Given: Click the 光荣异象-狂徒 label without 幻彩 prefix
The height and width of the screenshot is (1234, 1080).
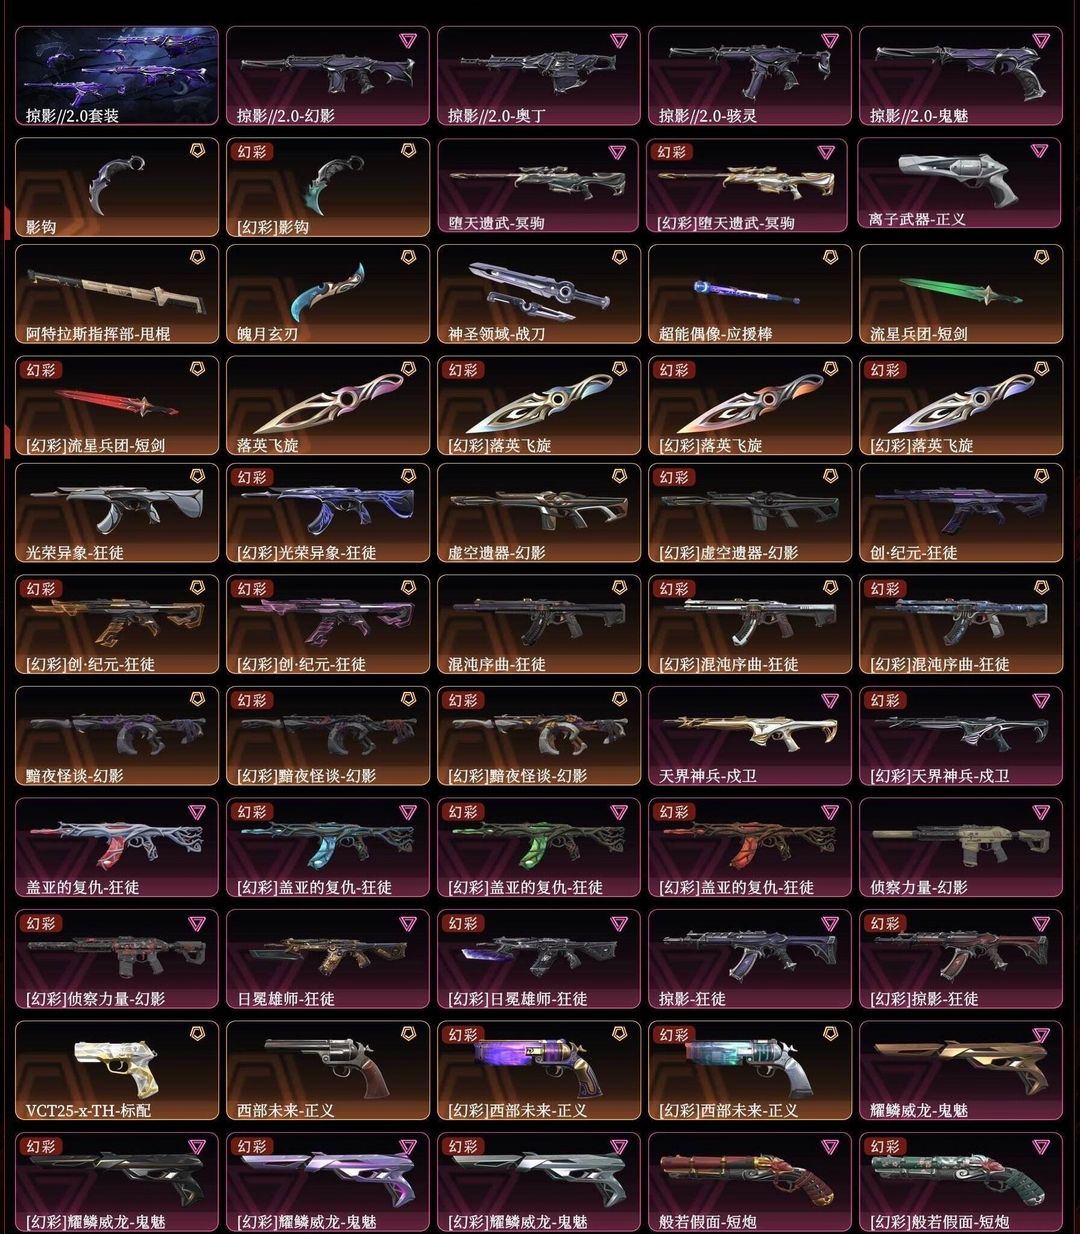Looking at the screenshot, I should (x=75, y=552).
